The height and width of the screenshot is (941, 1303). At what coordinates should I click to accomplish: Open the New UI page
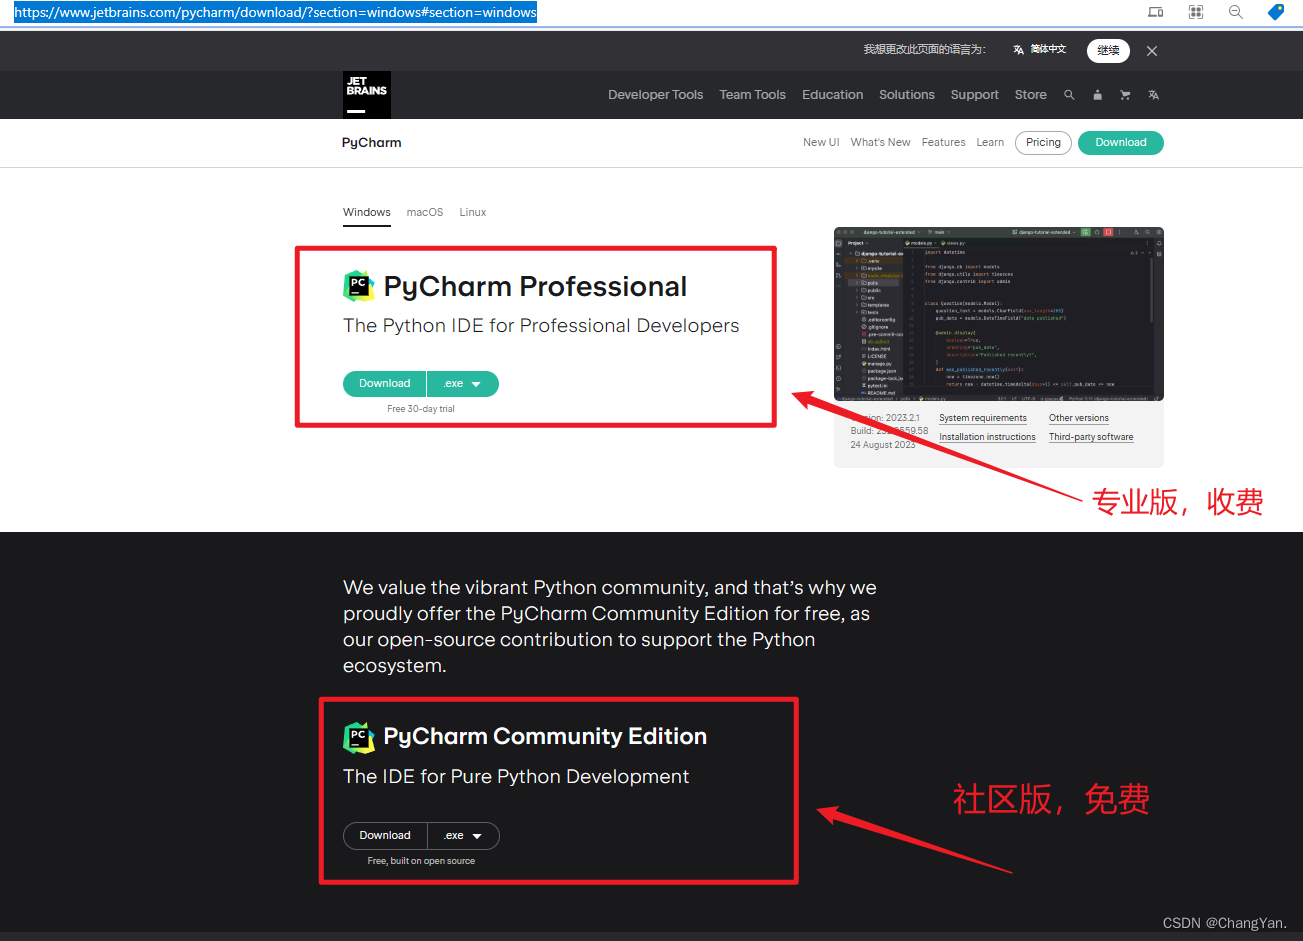click(821, 143)
